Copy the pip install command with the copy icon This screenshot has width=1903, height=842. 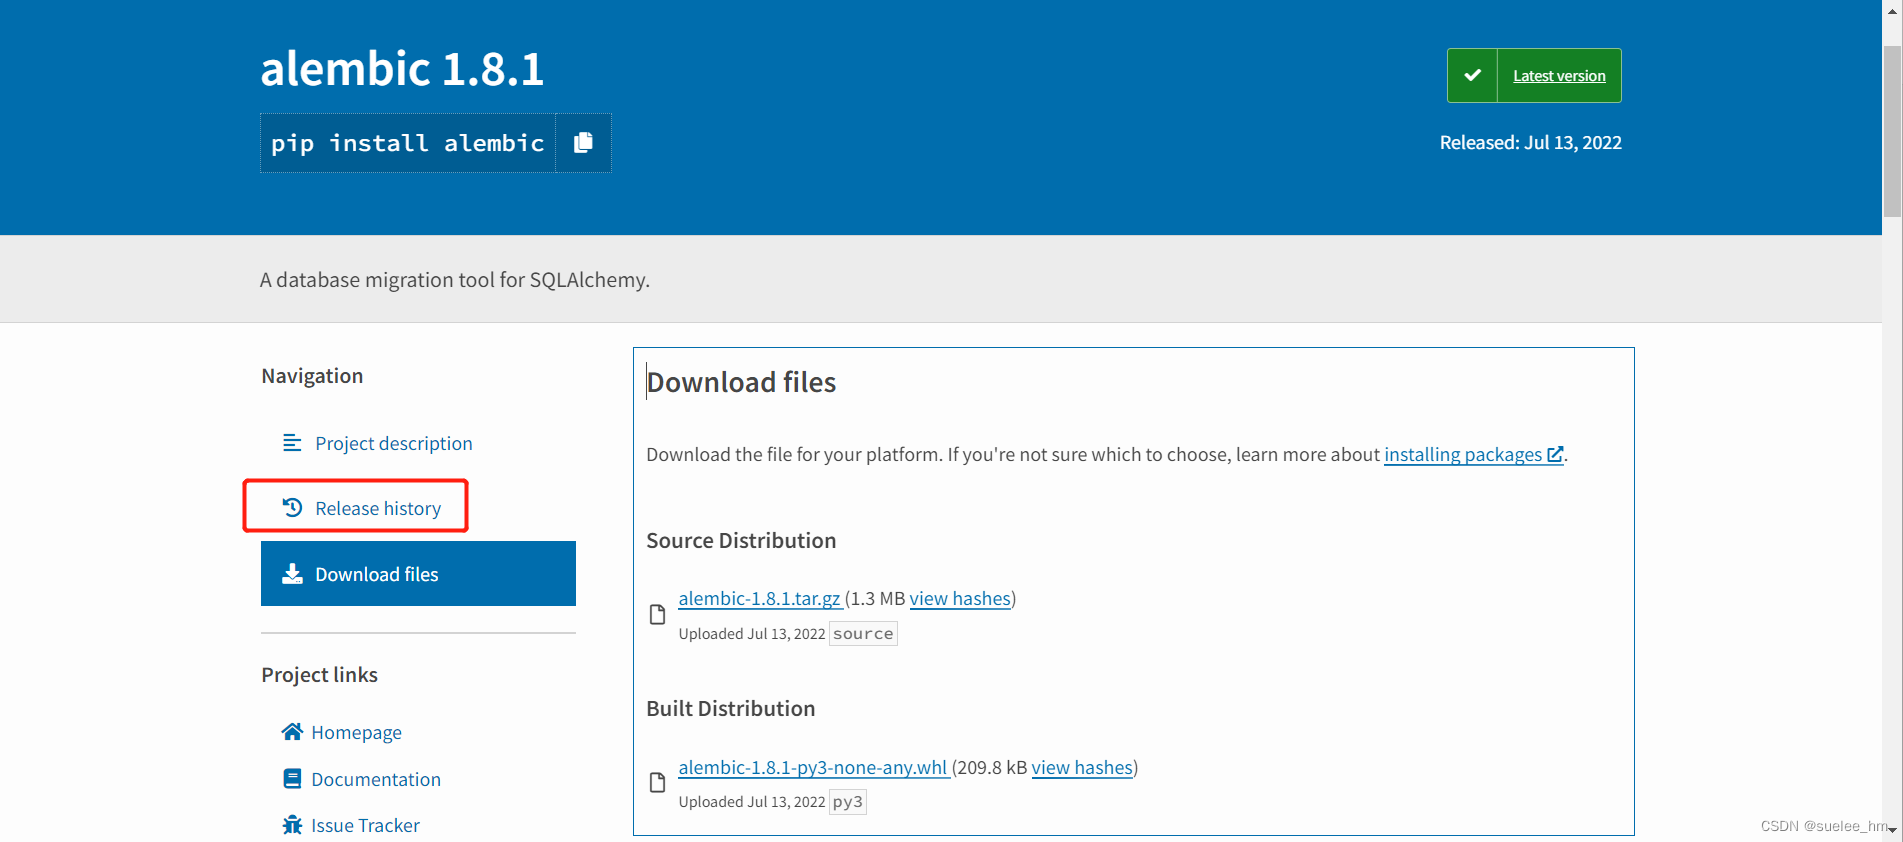click(x=583, y=143)
